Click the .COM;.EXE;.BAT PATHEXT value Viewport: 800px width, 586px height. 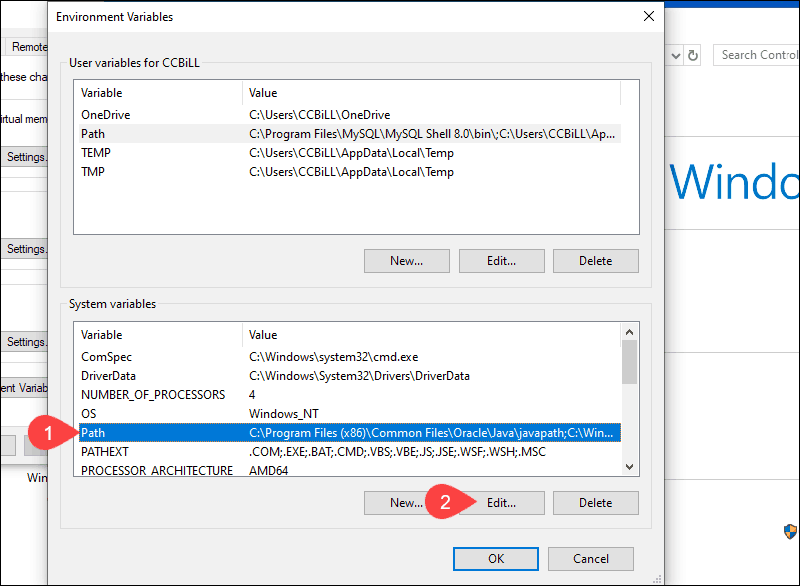click(397, 451)
